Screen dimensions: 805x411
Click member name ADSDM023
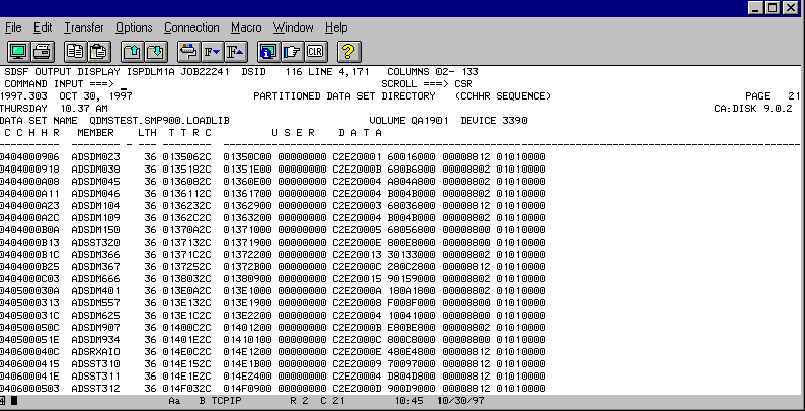coord(96,157)
